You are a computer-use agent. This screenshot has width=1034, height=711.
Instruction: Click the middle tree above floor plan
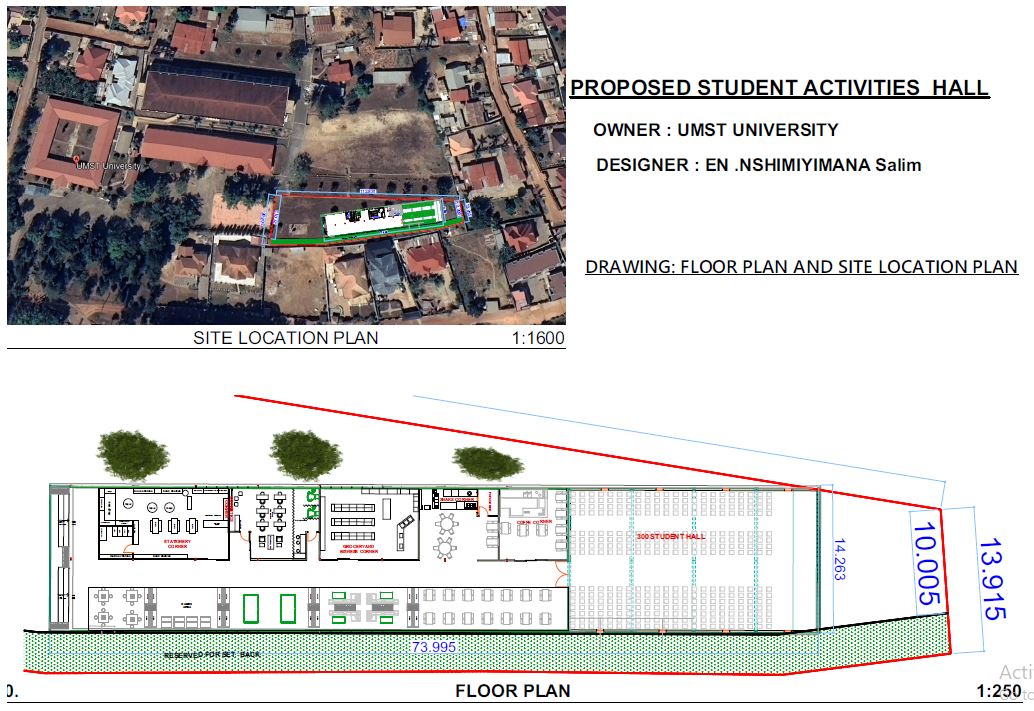[306, 455]
